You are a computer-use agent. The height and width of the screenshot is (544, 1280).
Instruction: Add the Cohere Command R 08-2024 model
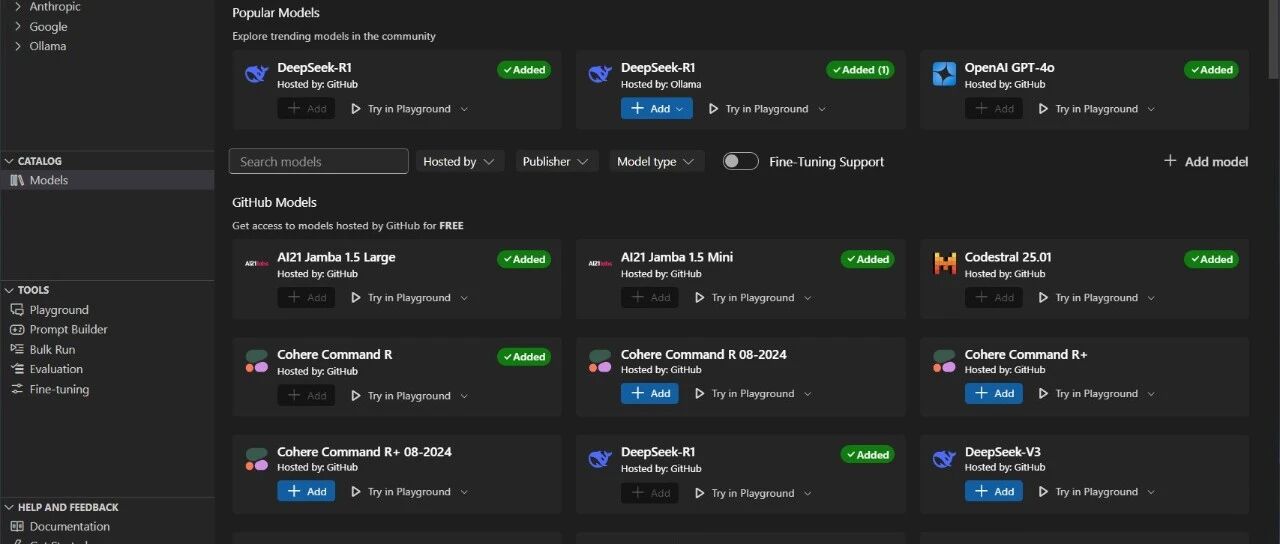pos(649,394)
